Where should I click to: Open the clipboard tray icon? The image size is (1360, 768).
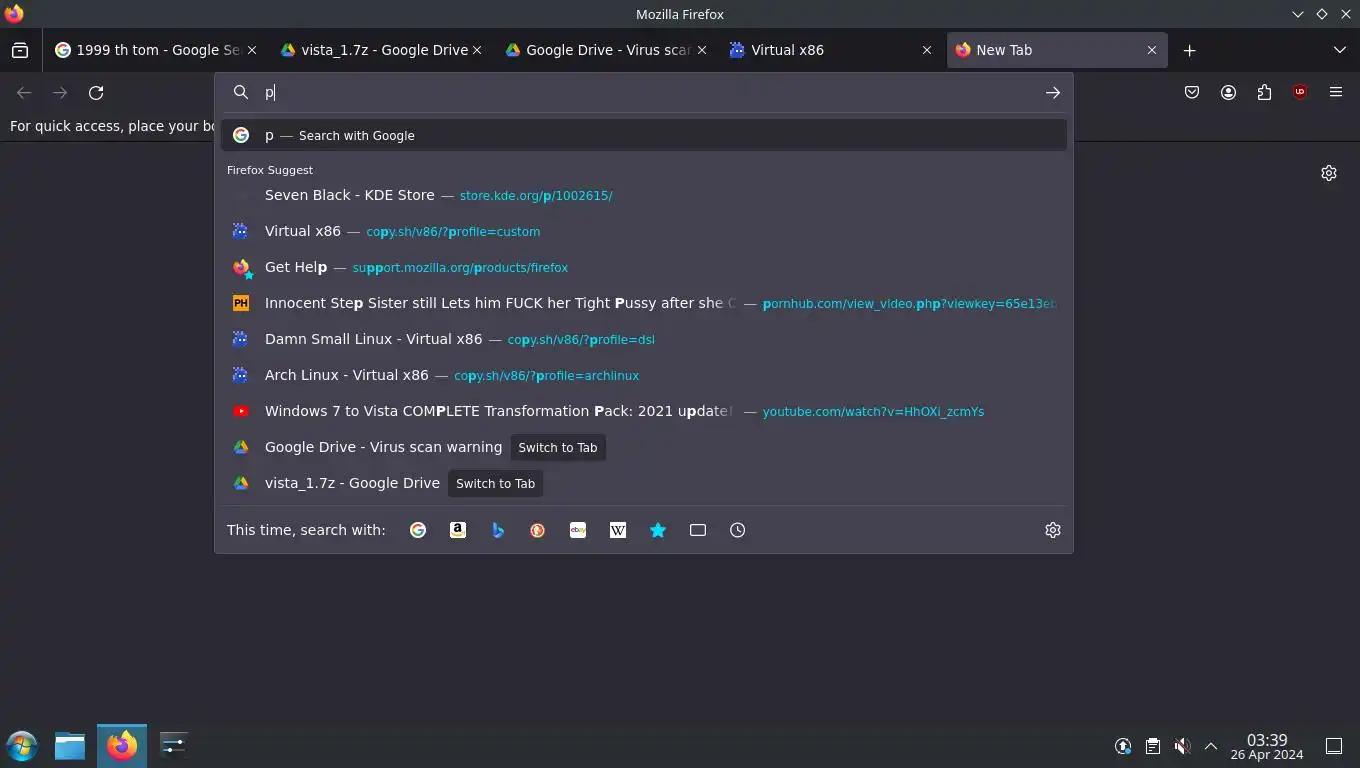[1152, 746]
